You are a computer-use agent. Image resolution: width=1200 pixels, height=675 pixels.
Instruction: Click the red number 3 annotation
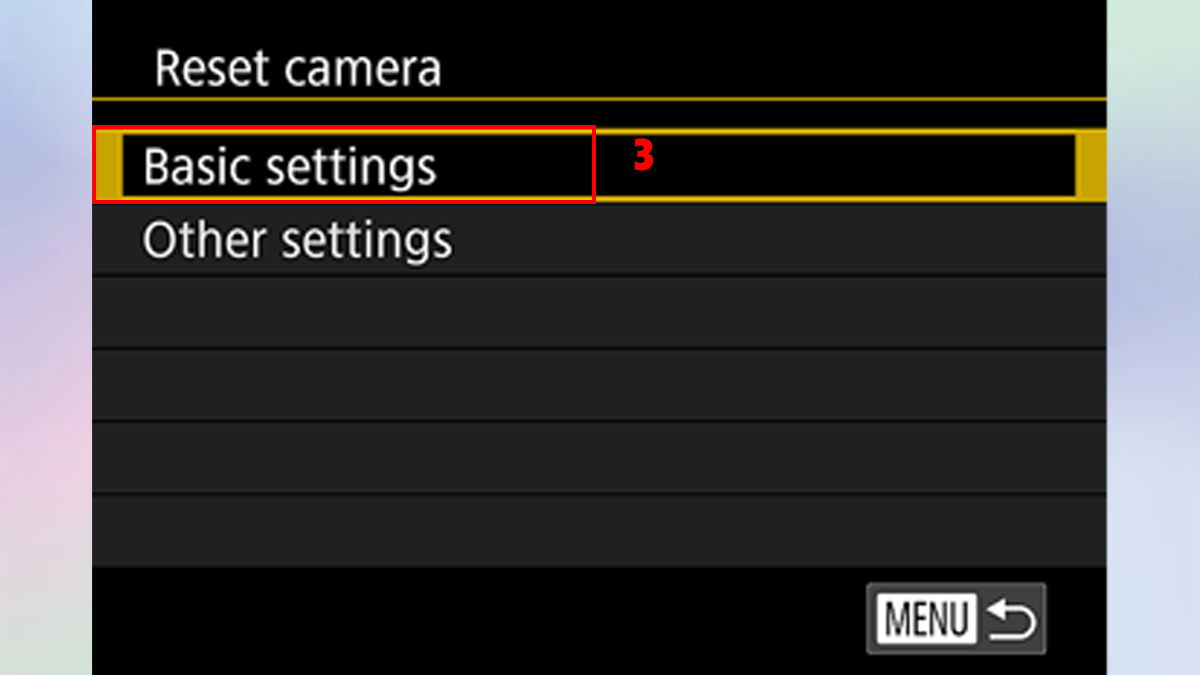(644, 157)
